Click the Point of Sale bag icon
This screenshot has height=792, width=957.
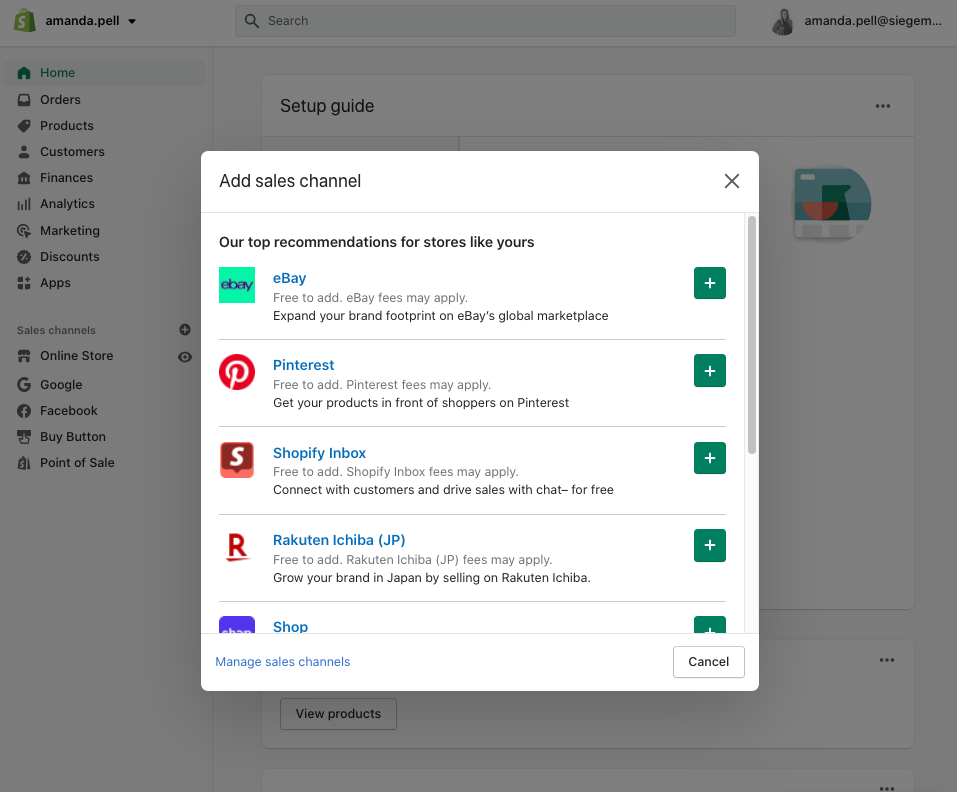[24, 463]
